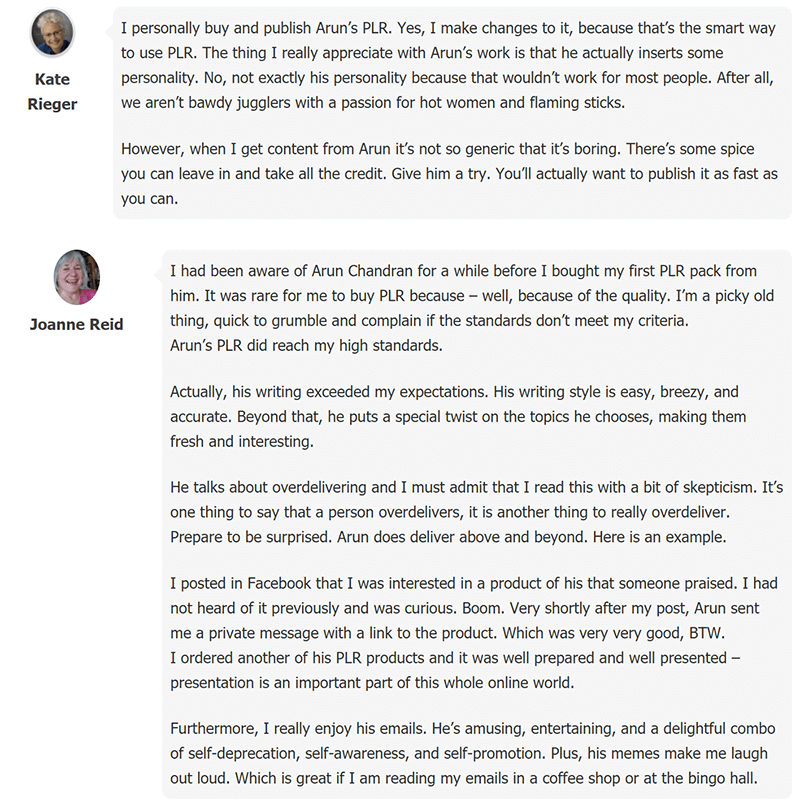Click Joanne Reid's profile photo
This screenshot has width=800, height=809.
pyautogui.click(x=77, y=277)
